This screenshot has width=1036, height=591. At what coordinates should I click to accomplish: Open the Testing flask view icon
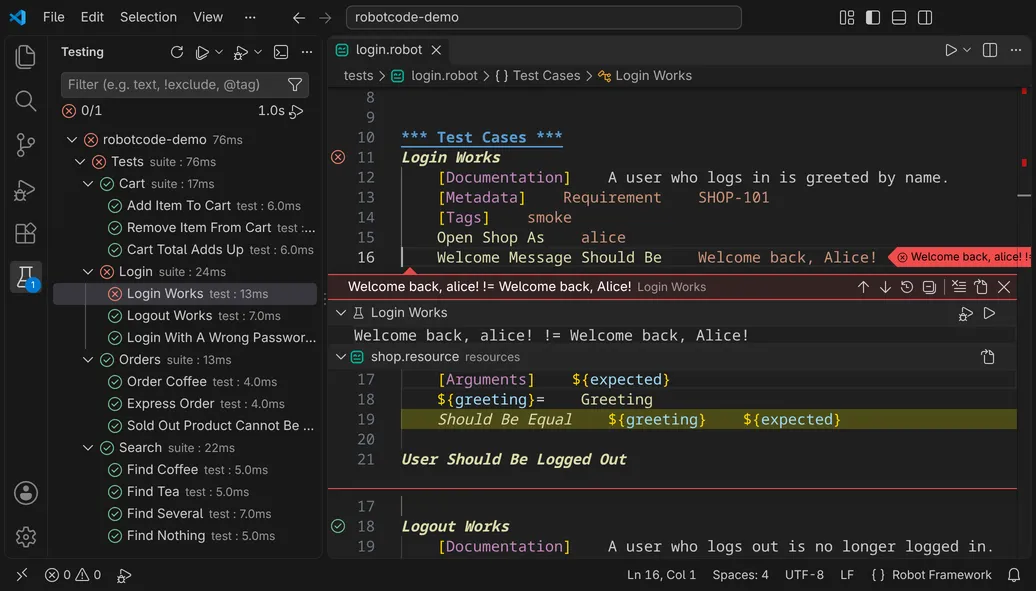click(25, 277)
